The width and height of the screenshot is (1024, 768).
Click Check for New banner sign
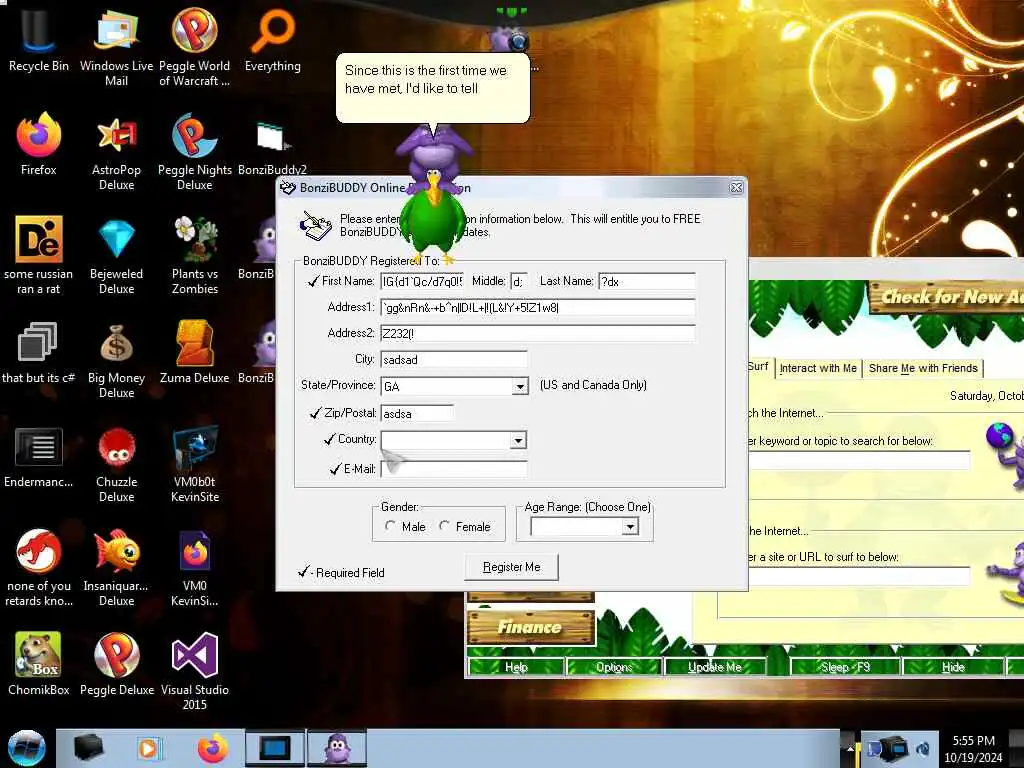(946, 297)
